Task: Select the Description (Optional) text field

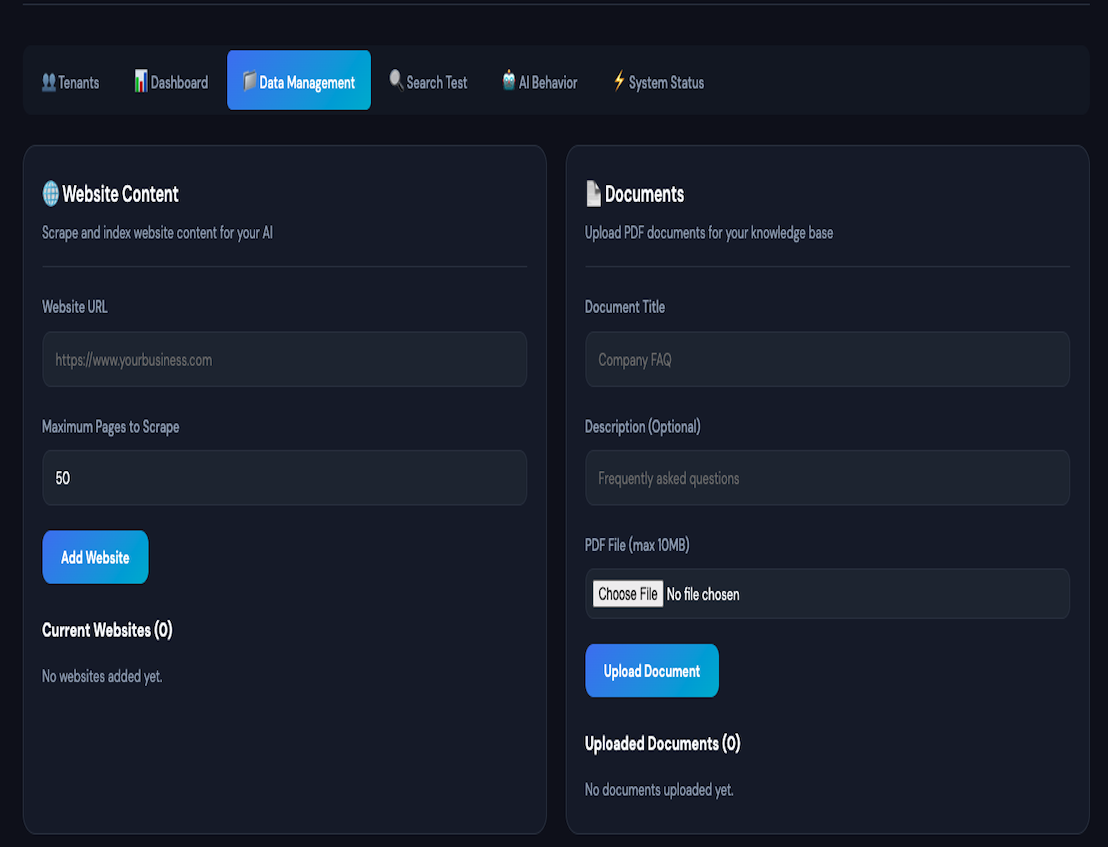Action: tap(827, 478)
